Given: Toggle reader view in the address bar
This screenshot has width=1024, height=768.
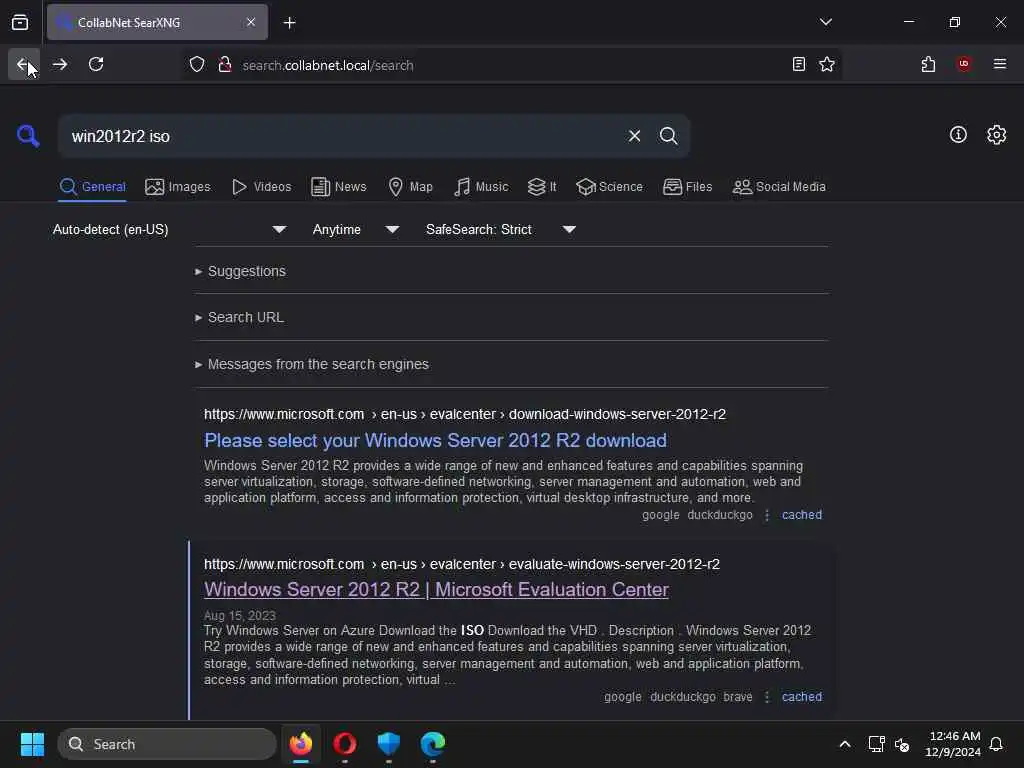Looking at the screenshot, I should pos(799,64).
